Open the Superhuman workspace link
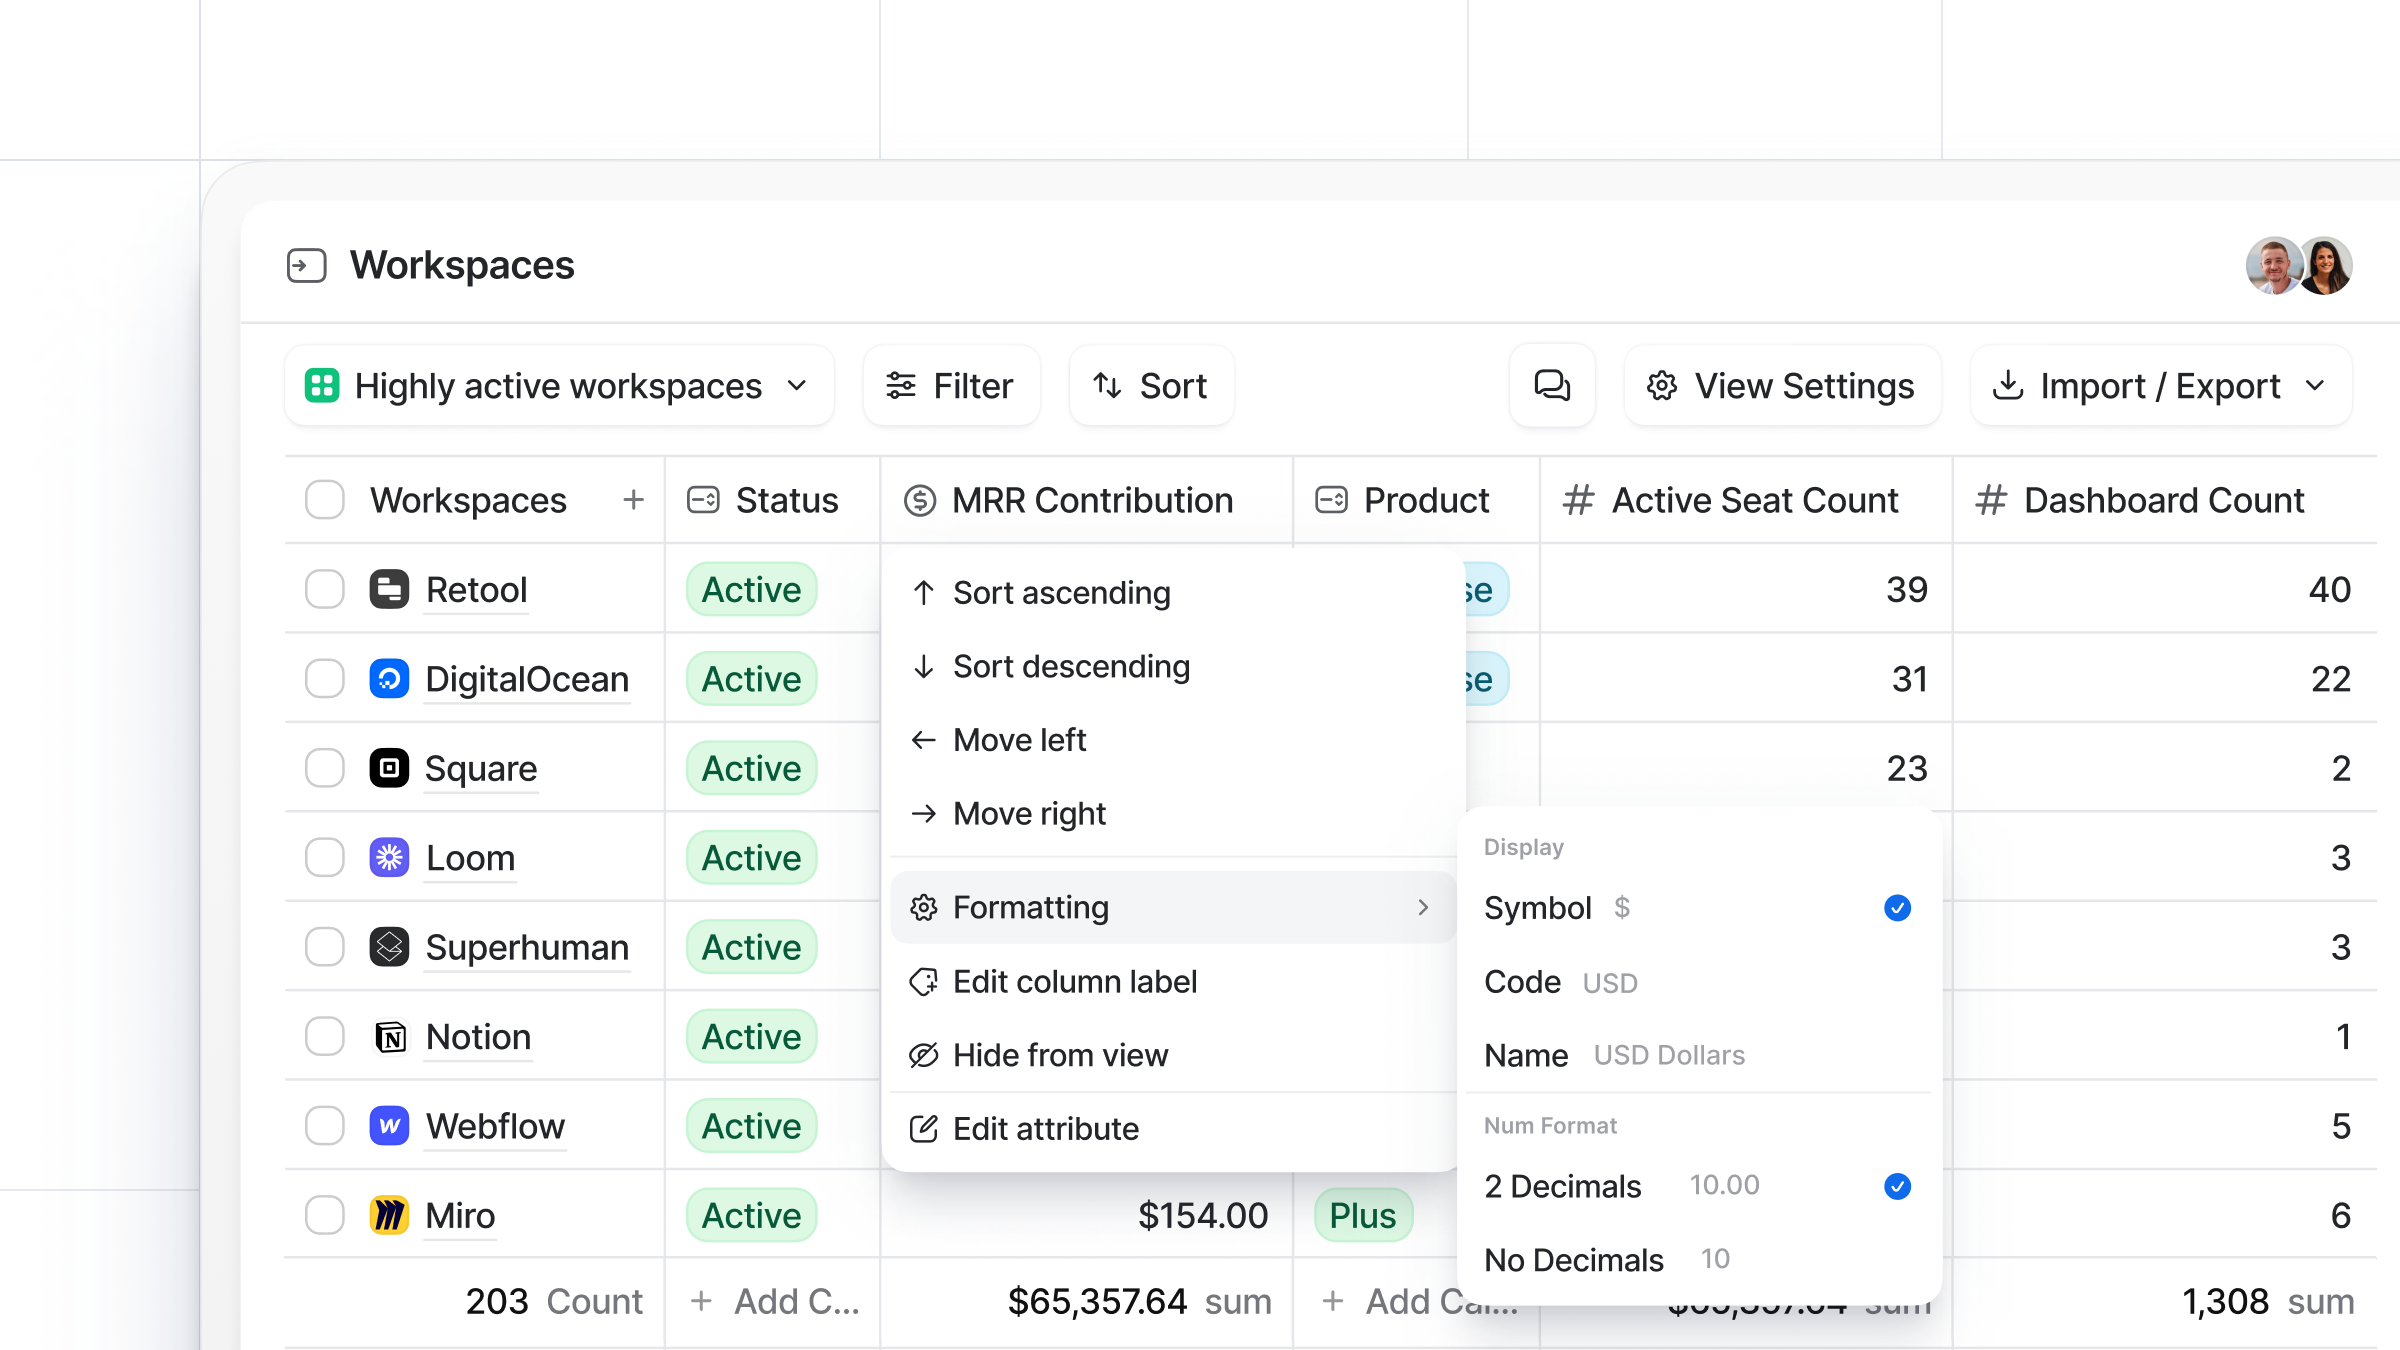 527,948
